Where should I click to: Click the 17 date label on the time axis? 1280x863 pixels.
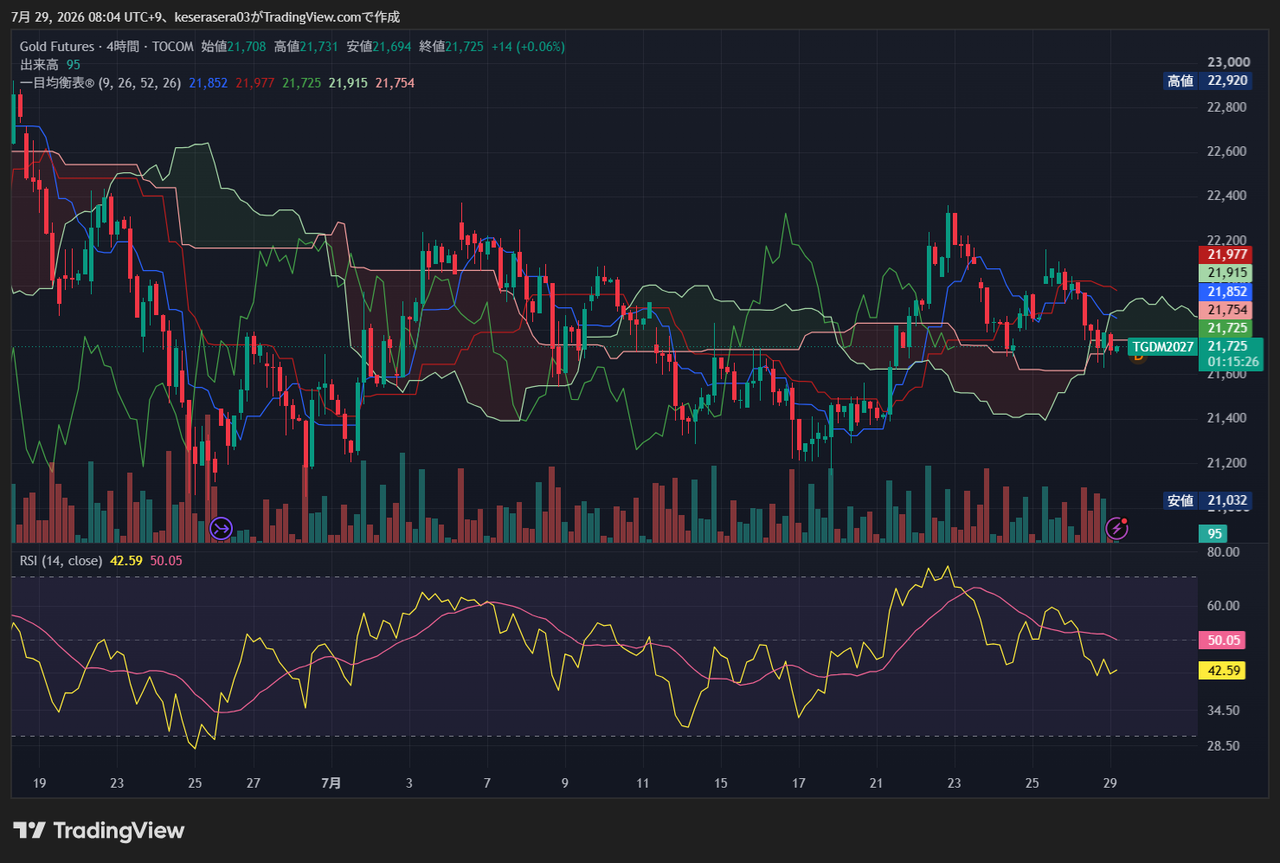coord(798,783)
